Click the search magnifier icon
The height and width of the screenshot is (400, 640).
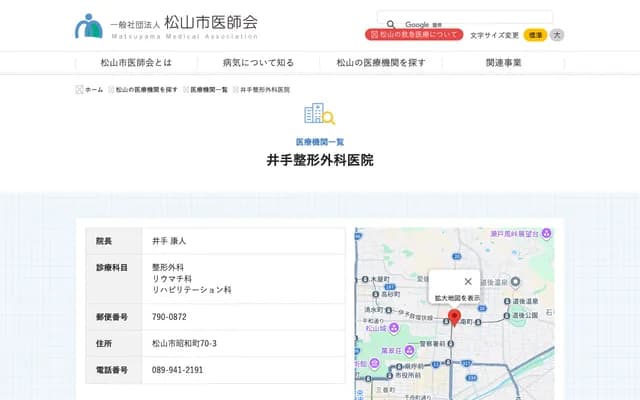click(x=391, y=24)
